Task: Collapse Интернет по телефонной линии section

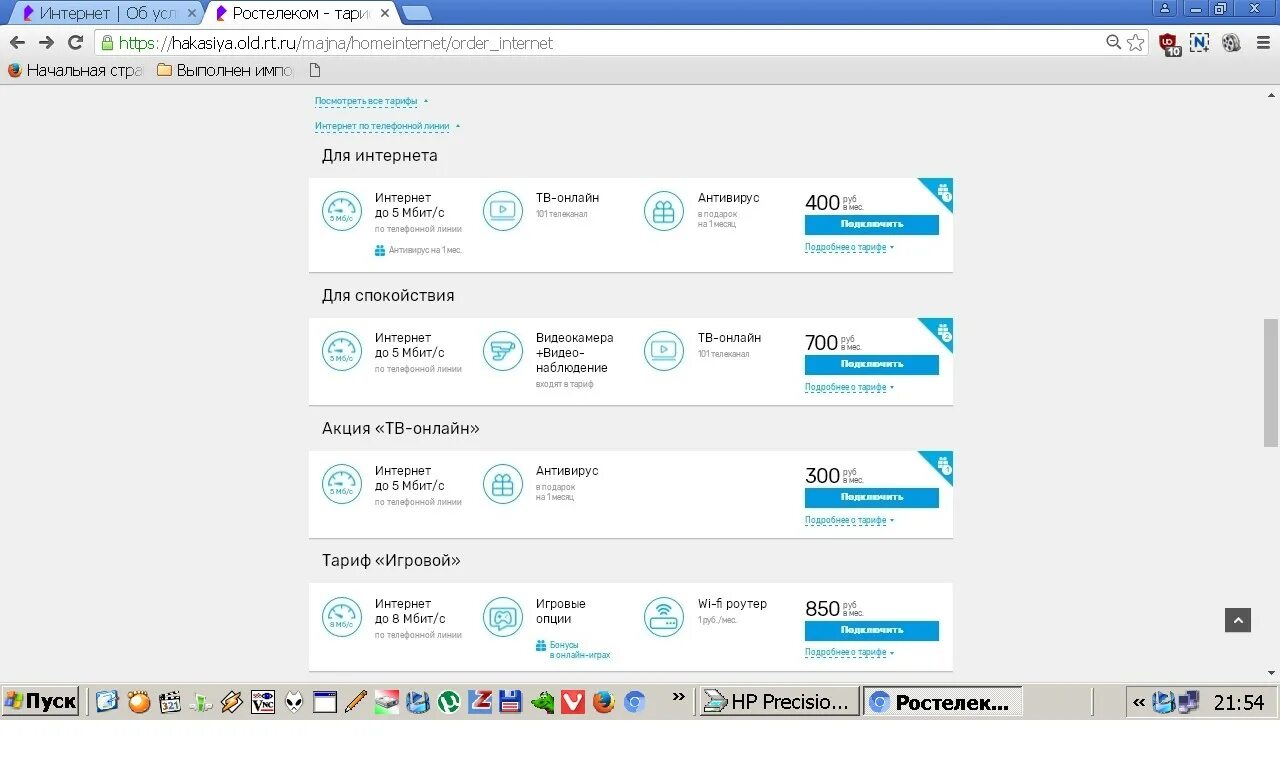Action: tap(388, 126)
